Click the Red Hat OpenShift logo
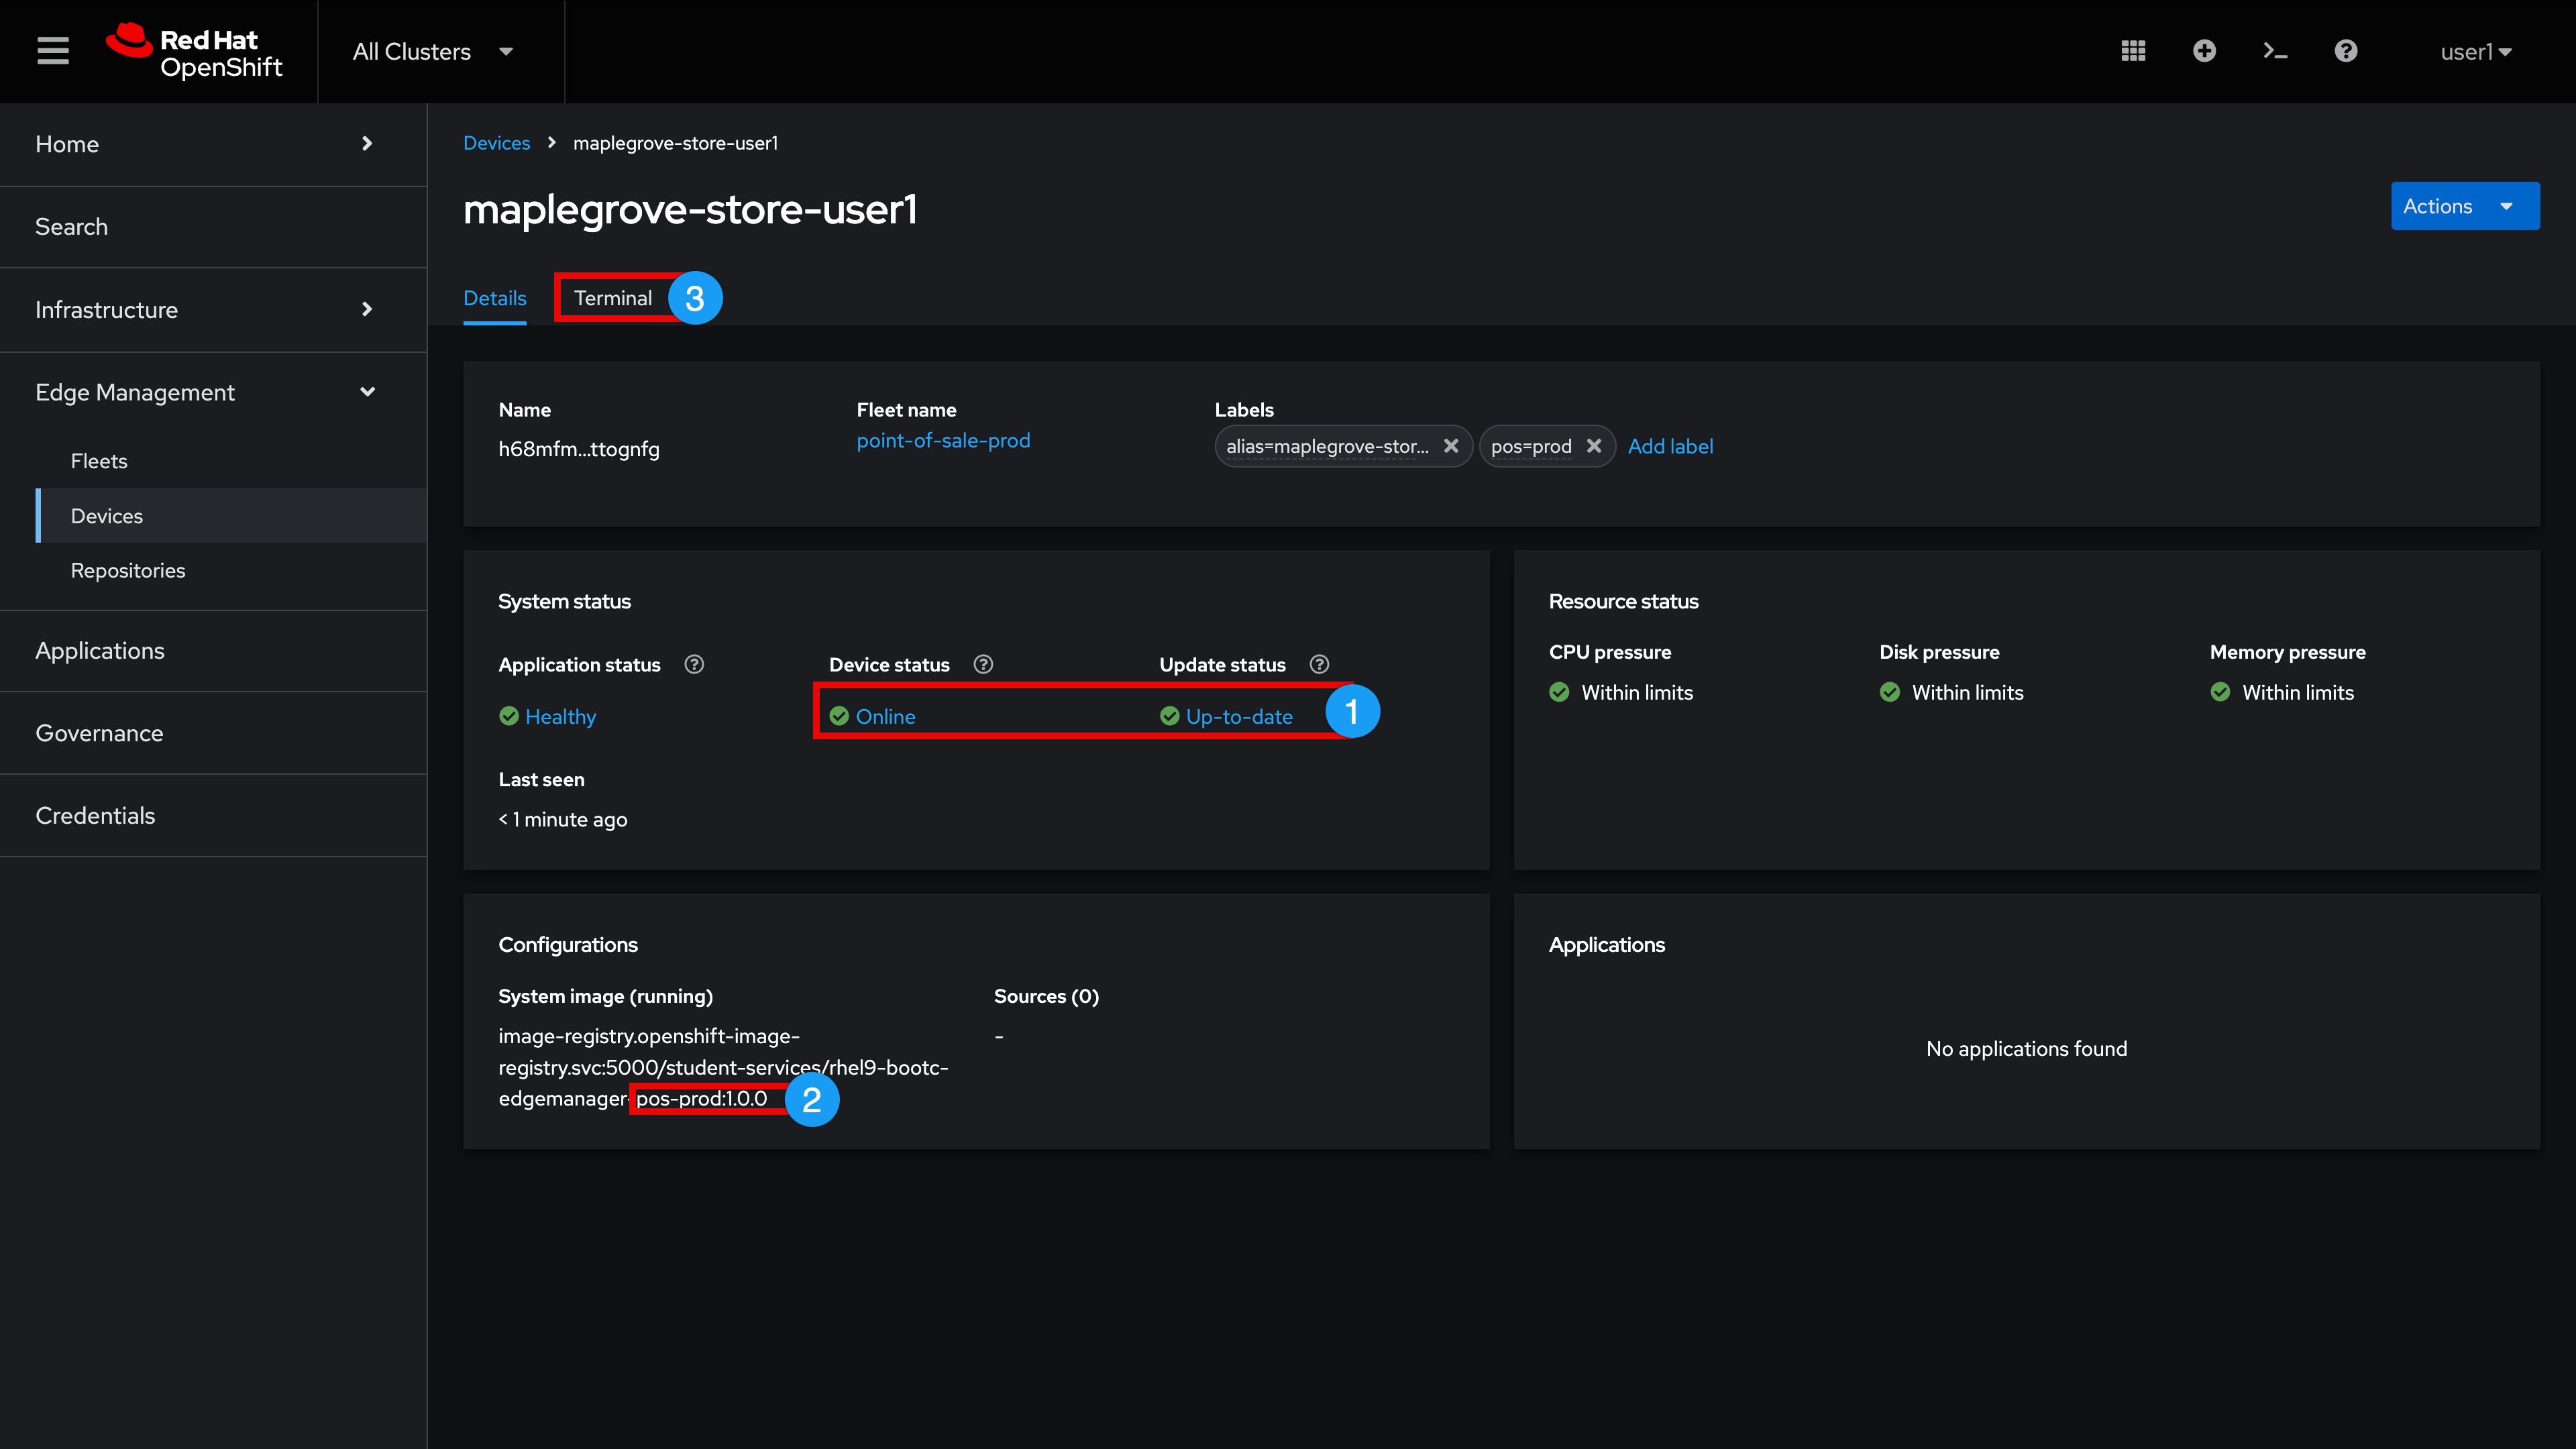Image resolution: width=2576 pixels, height=1449 pixels. [x=195, y=51]
